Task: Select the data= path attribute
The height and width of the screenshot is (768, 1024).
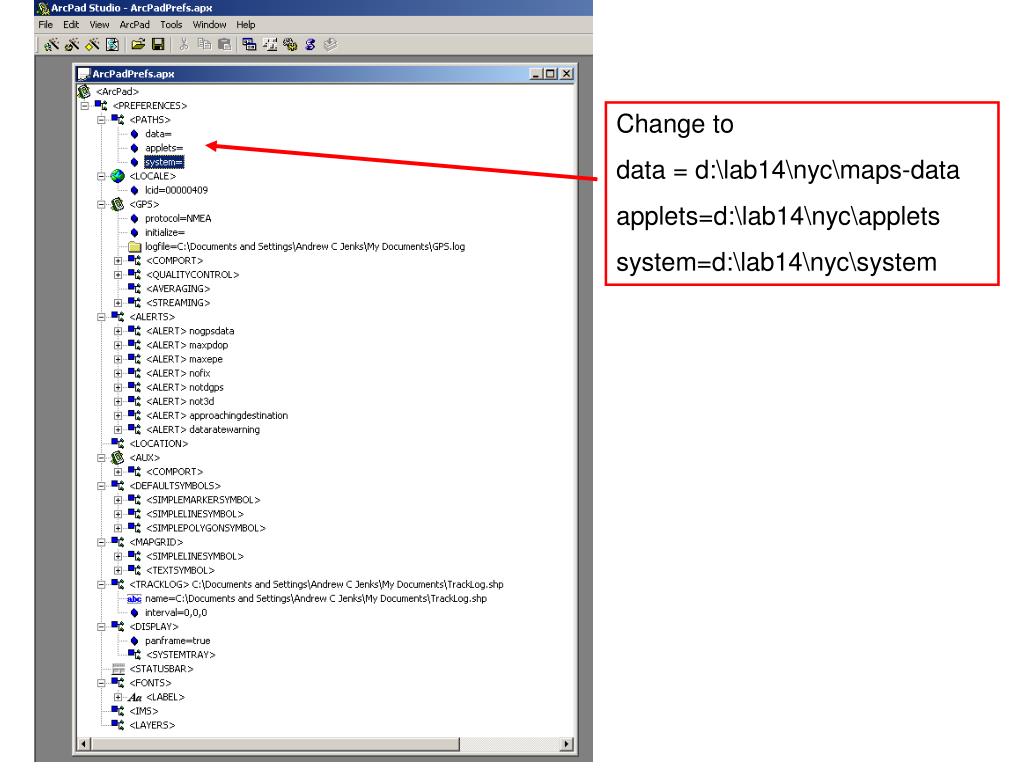Action: 159,134
